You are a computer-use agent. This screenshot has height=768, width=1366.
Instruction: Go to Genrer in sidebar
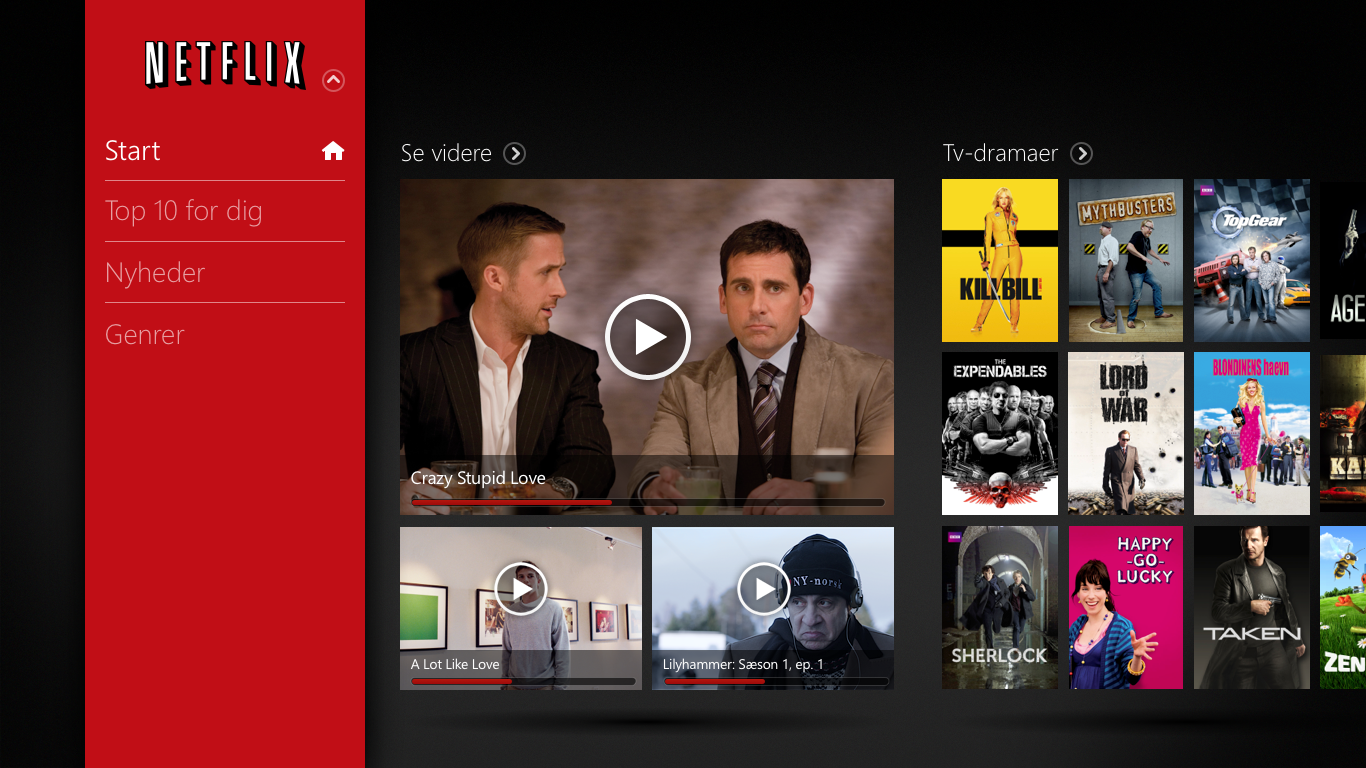click(x=145, y=334)
